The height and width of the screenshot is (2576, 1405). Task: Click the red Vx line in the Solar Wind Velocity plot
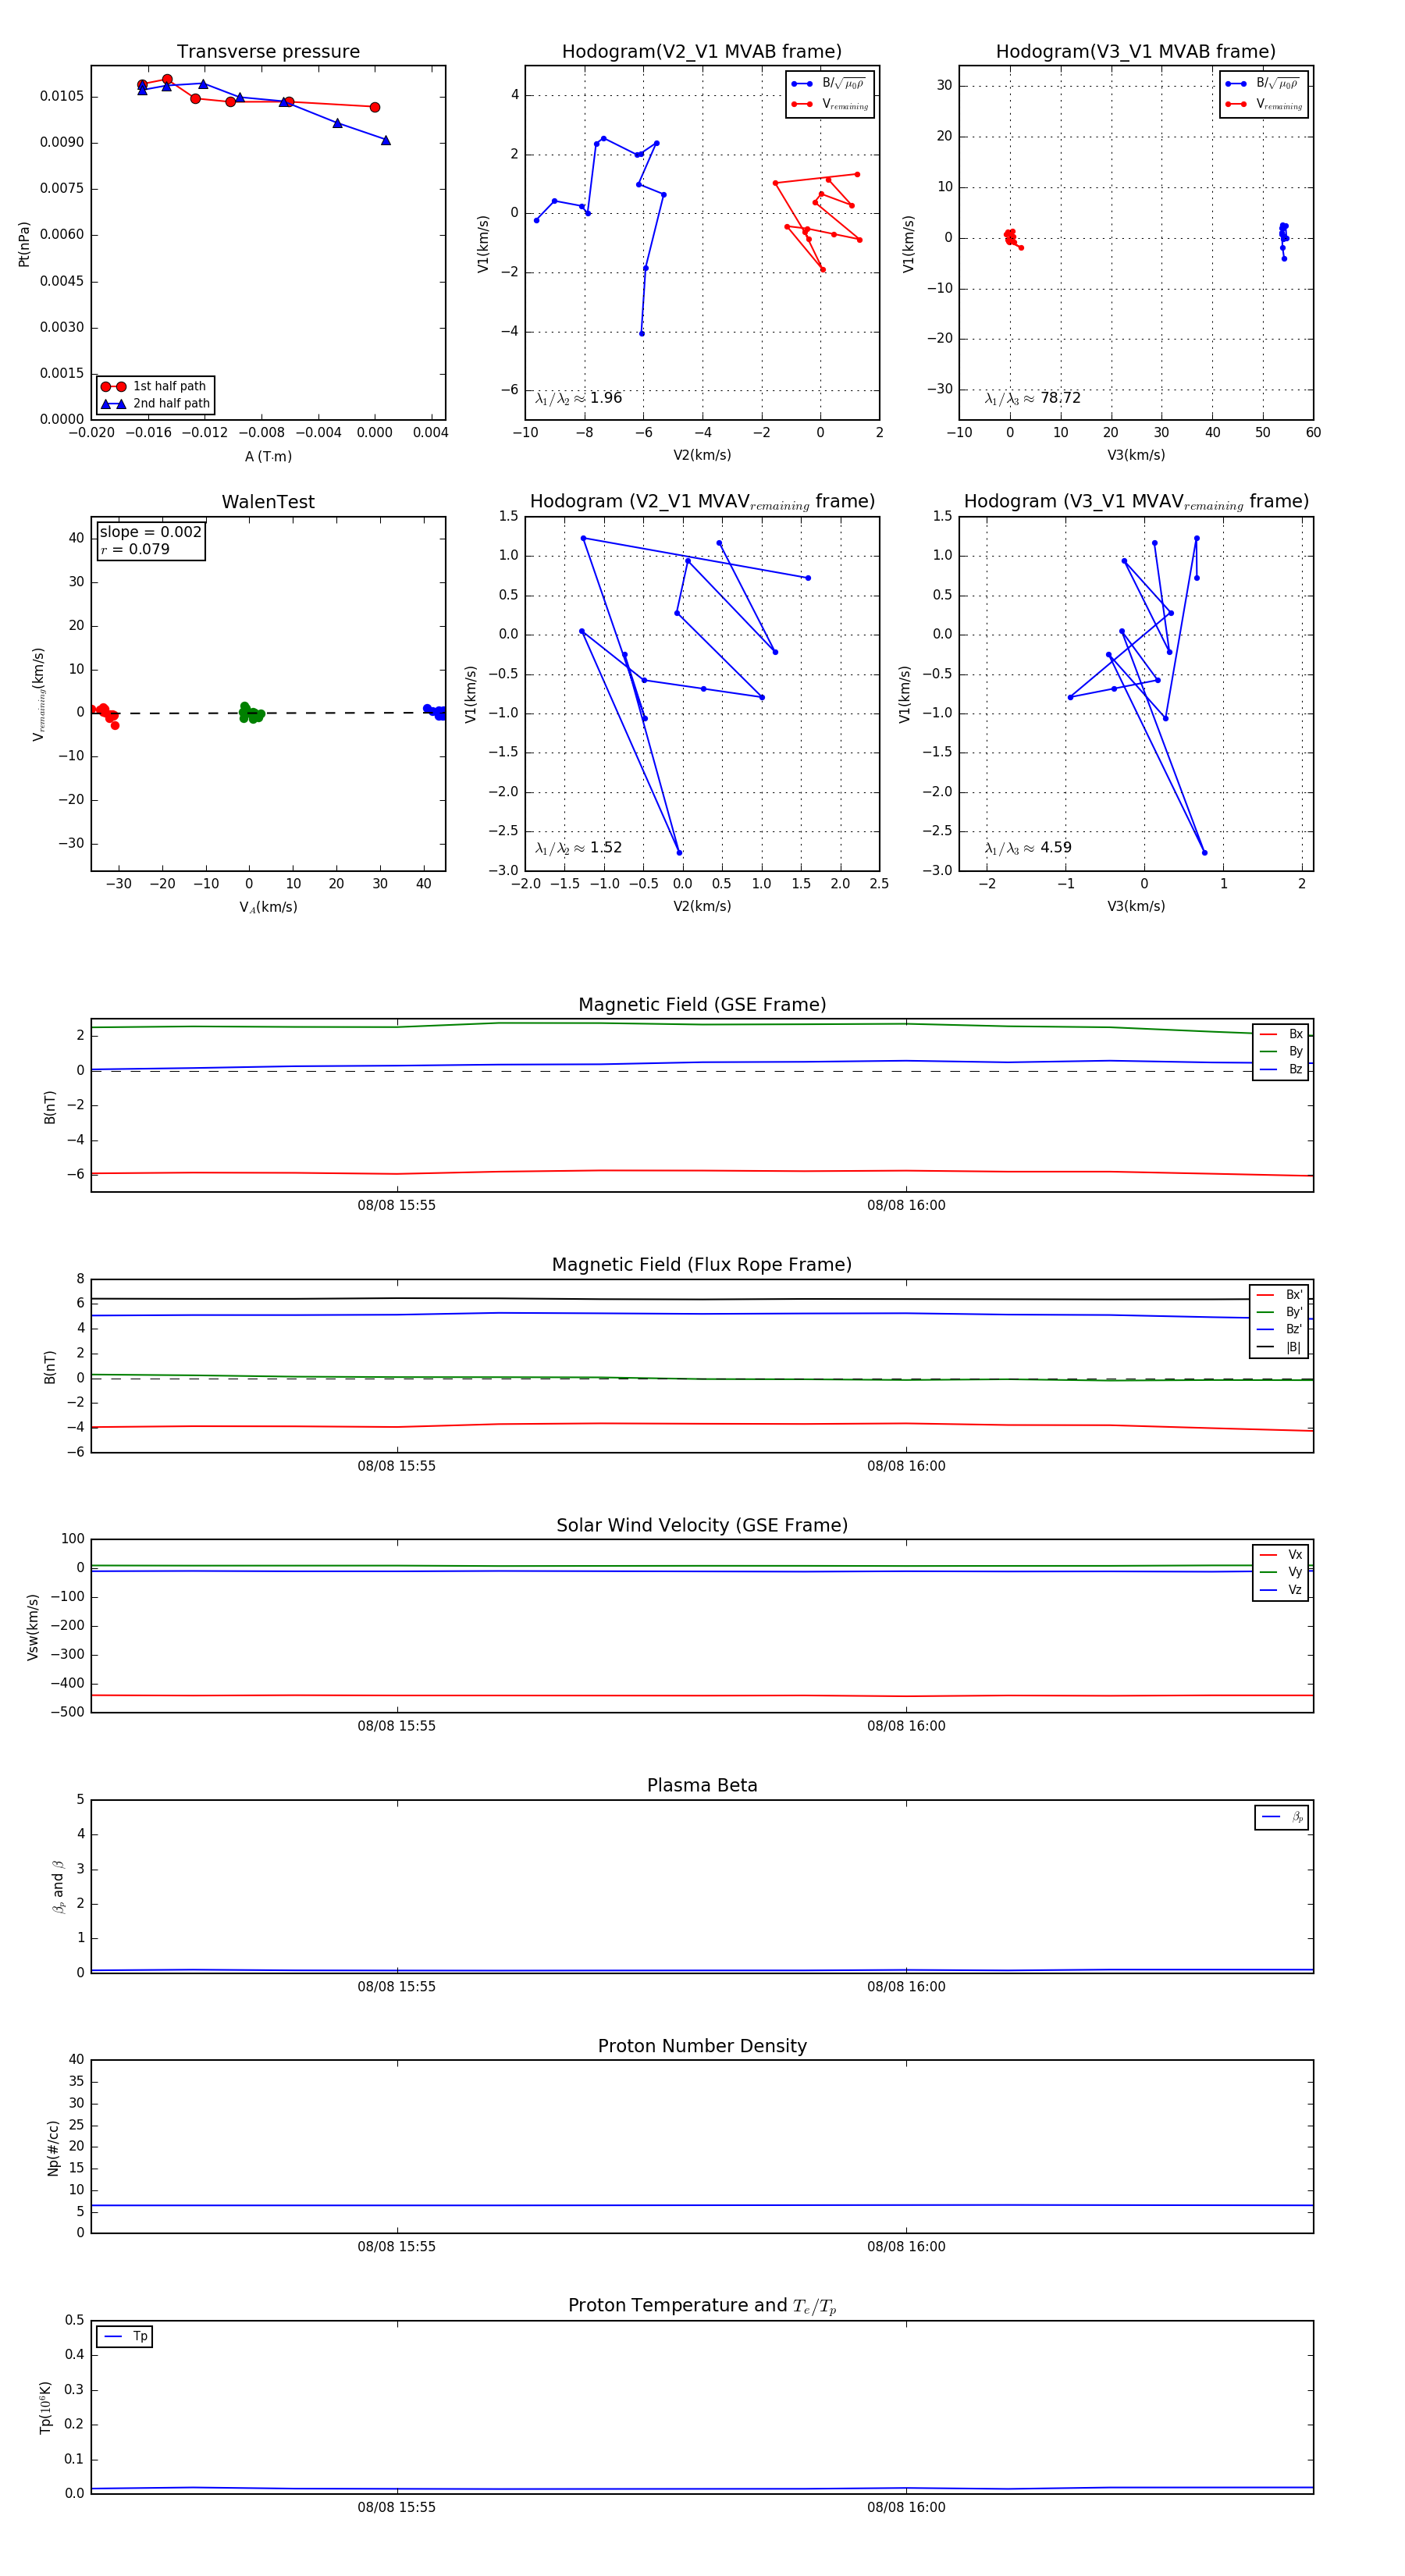coord(702,1696)
